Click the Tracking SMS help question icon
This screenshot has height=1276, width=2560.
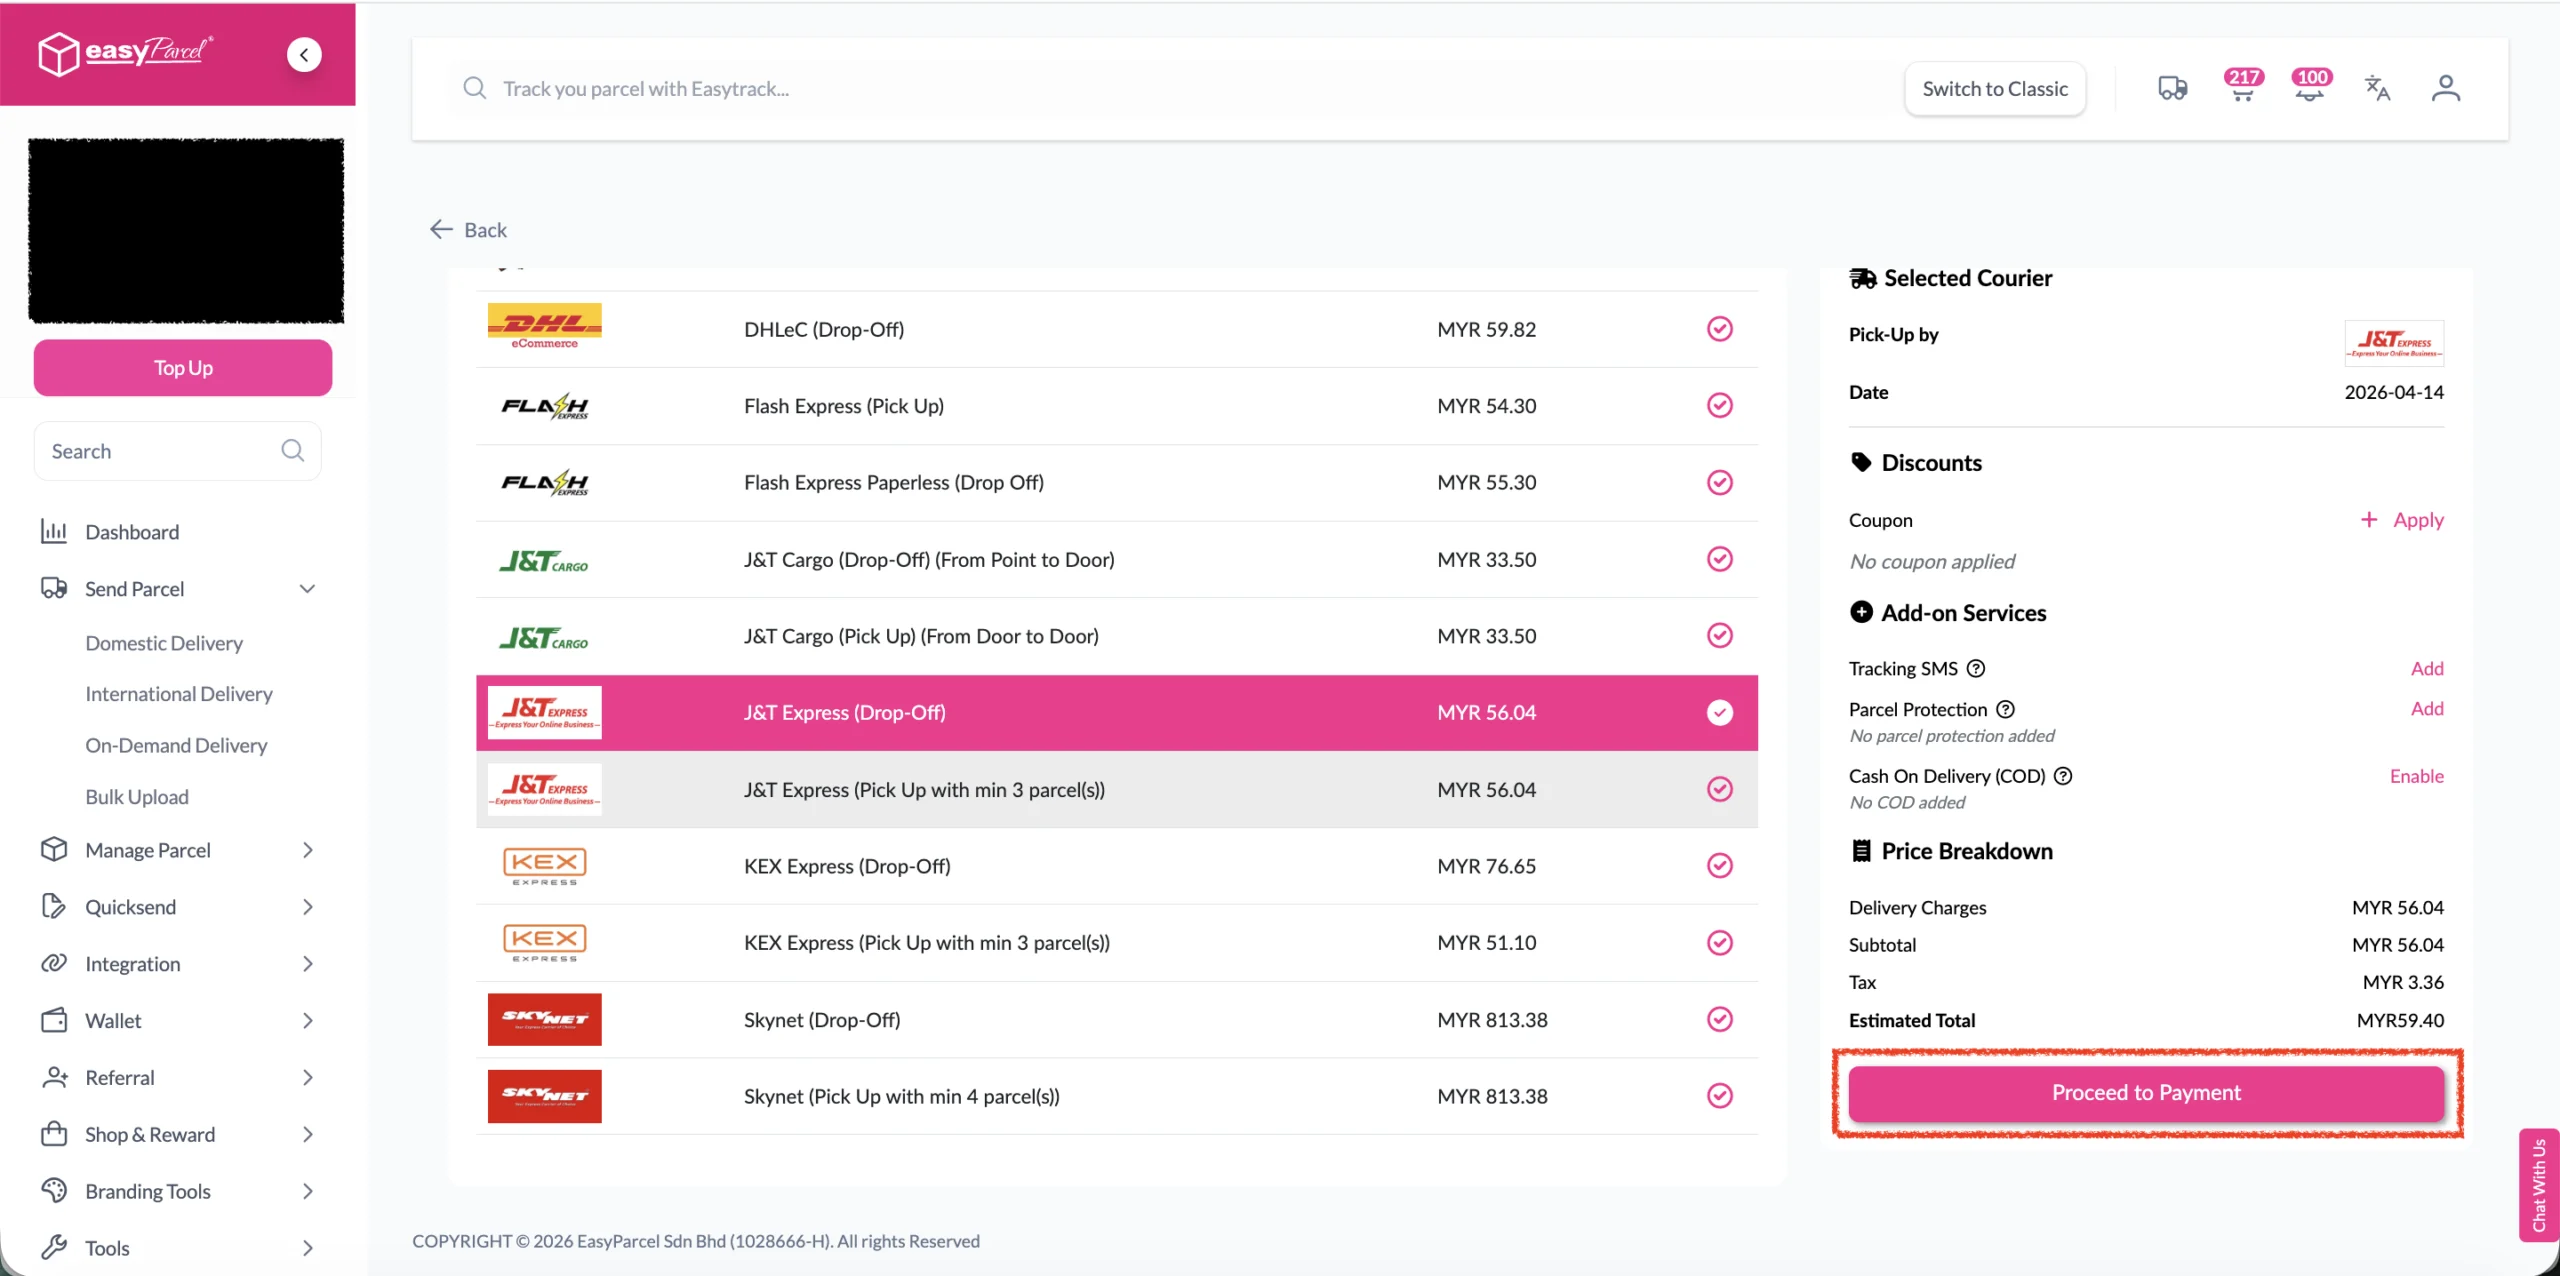click(x=1976, y=669)
